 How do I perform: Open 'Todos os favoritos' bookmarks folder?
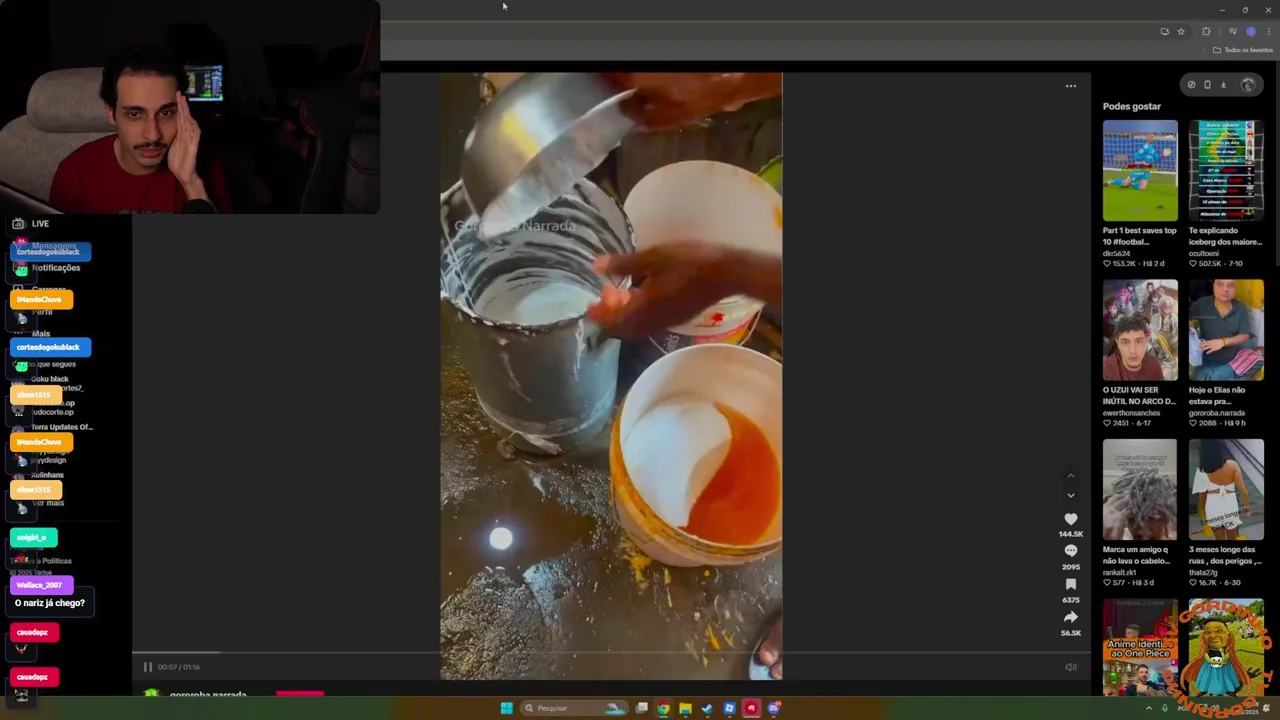(x=1243, y=50)
